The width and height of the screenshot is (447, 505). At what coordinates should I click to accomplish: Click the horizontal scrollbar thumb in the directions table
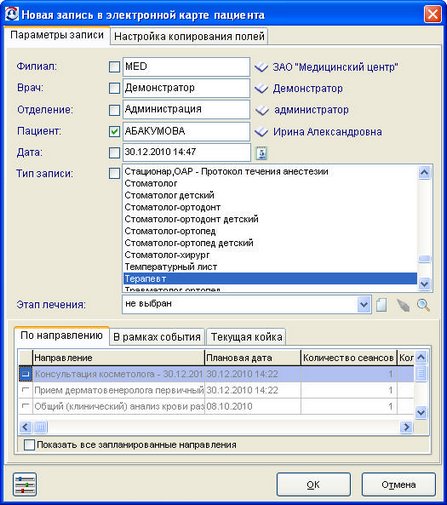pos(41,427)
